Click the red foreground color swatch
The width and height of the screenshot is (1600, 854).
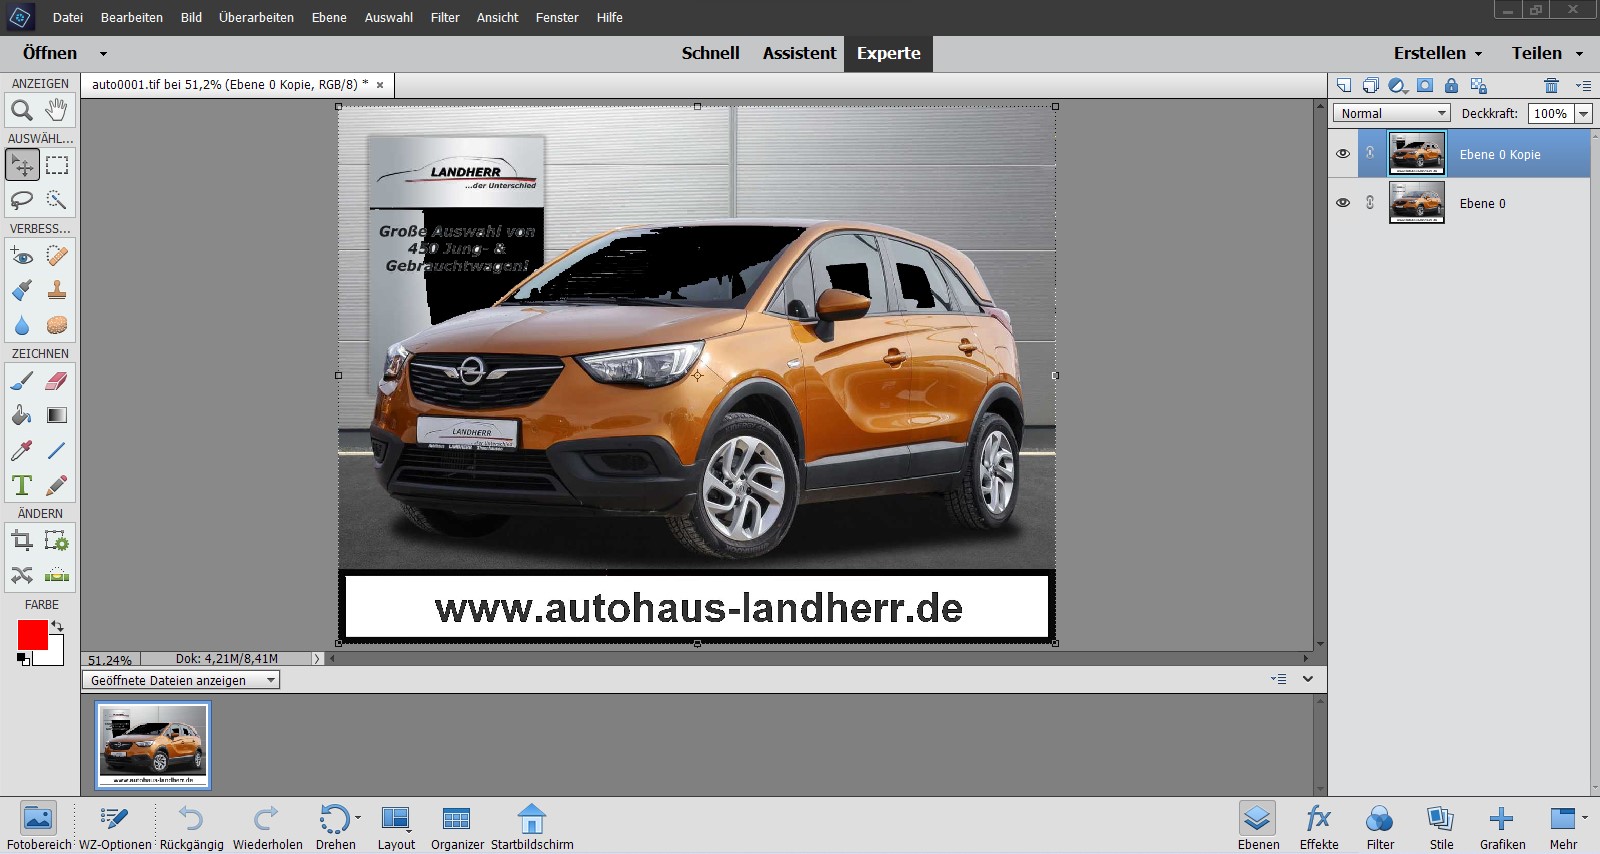click(x=32, y=635)
